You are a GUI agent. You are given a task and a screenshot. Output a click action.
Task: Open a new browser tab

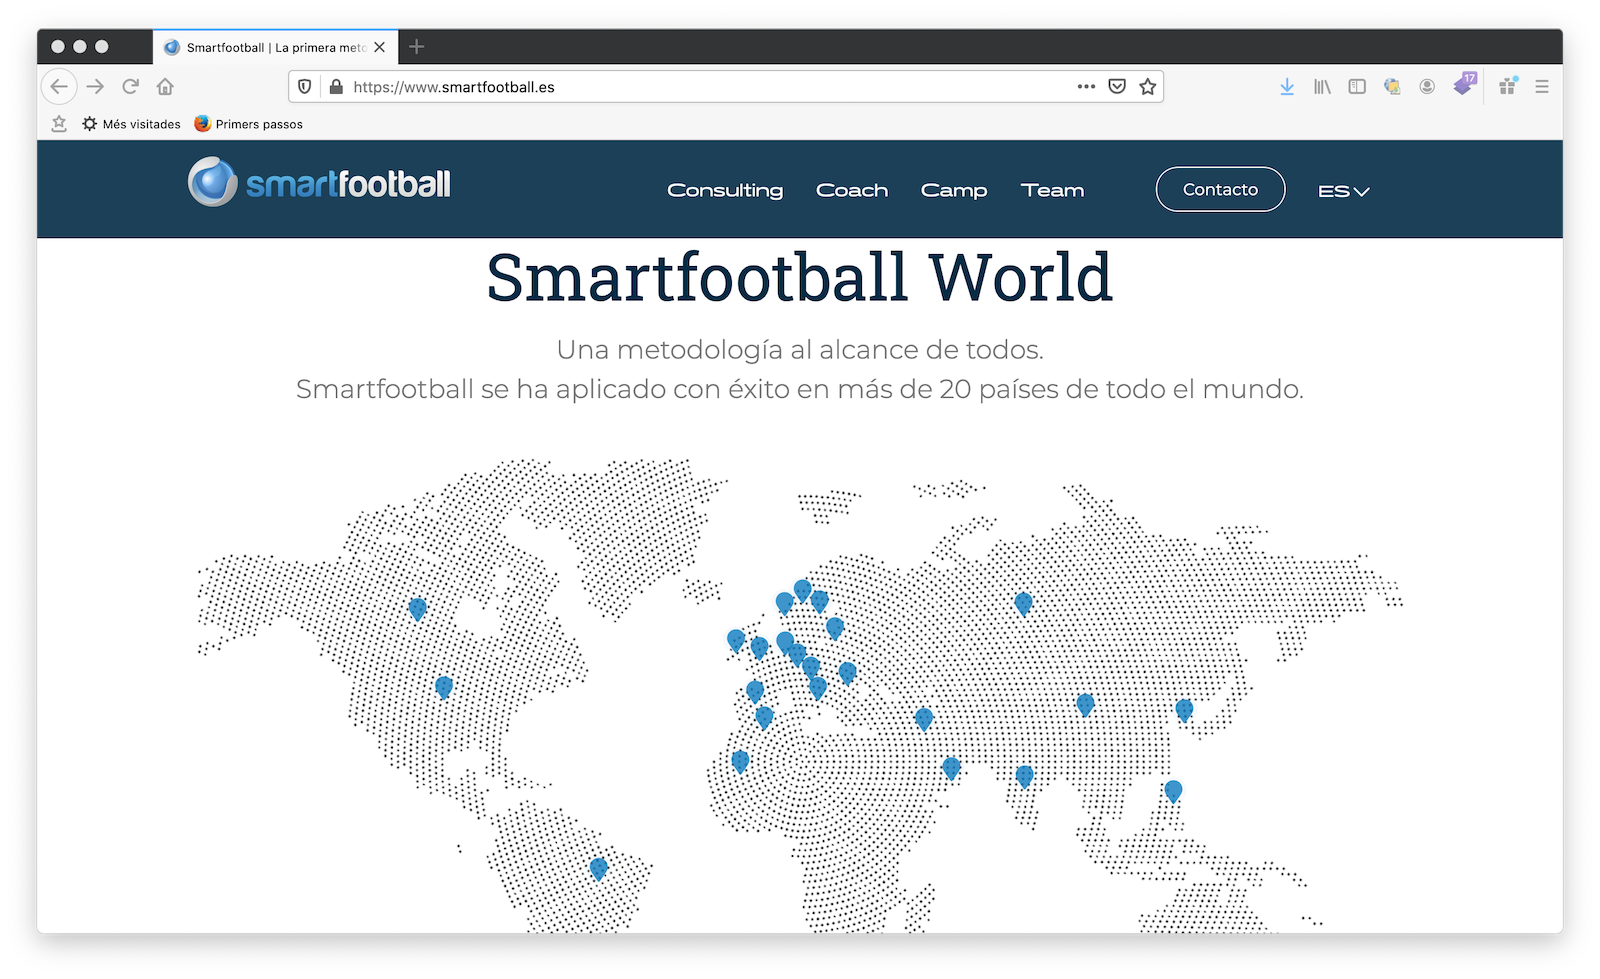(417, 47)
